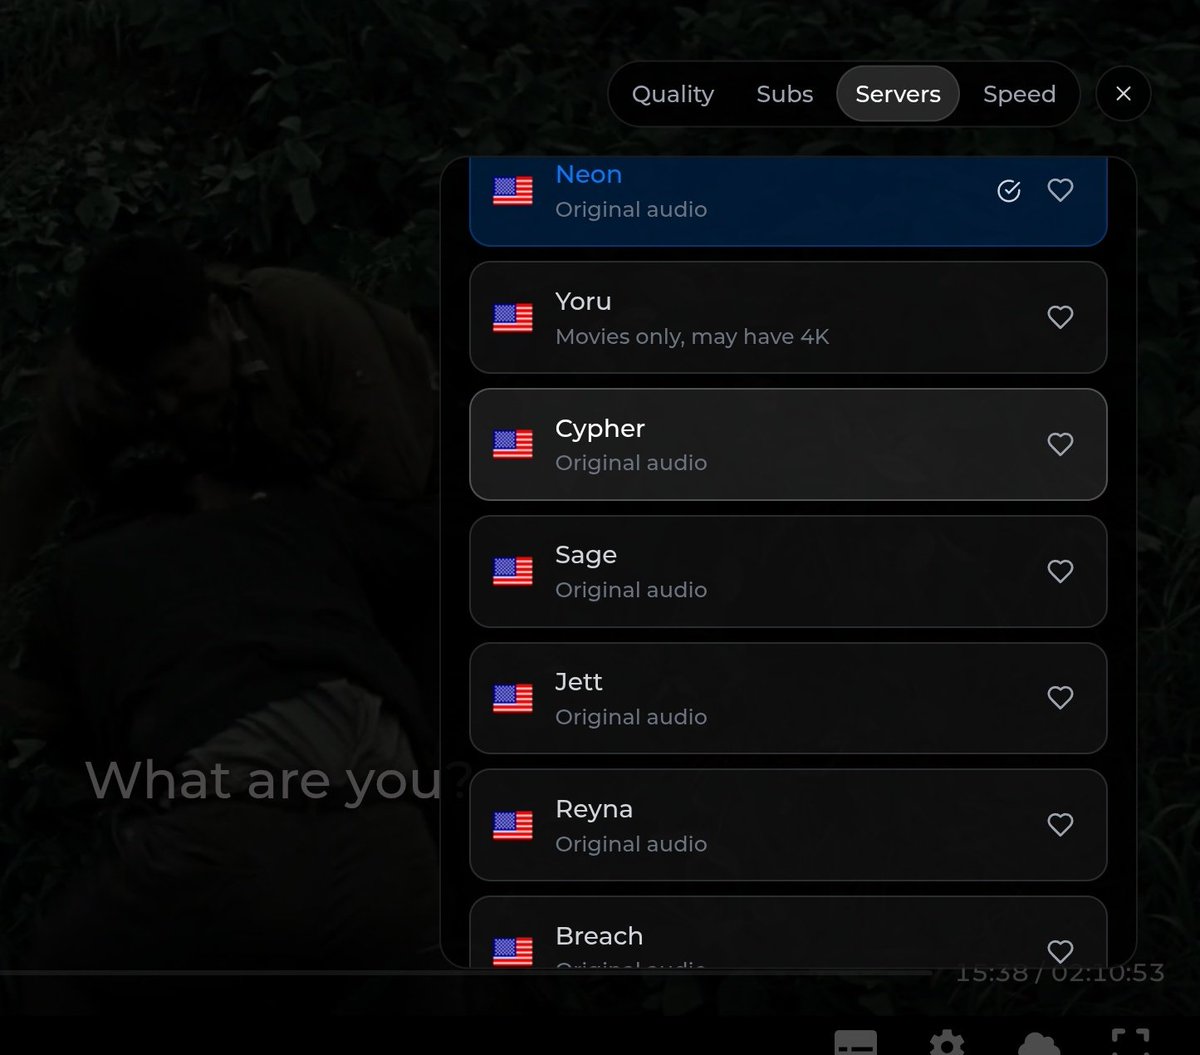
Task: Click Jett's "Original audio" subtitle
Action: 631,717
